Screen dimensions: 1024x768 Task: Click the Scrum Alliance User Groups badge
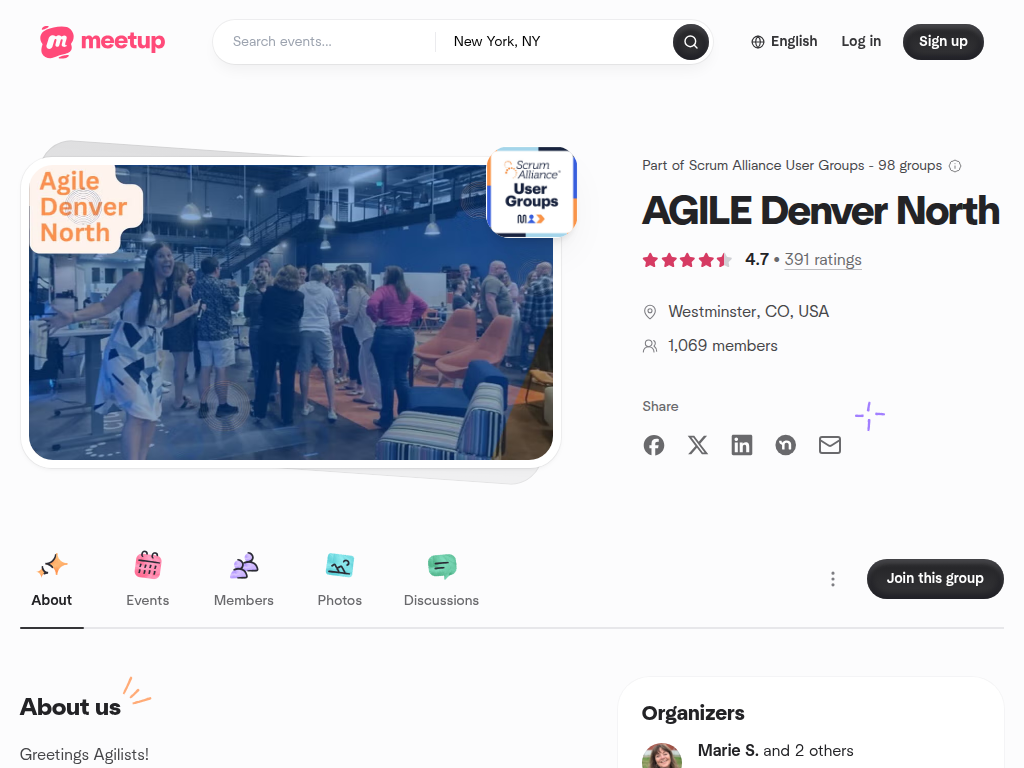tap(532, 192)
